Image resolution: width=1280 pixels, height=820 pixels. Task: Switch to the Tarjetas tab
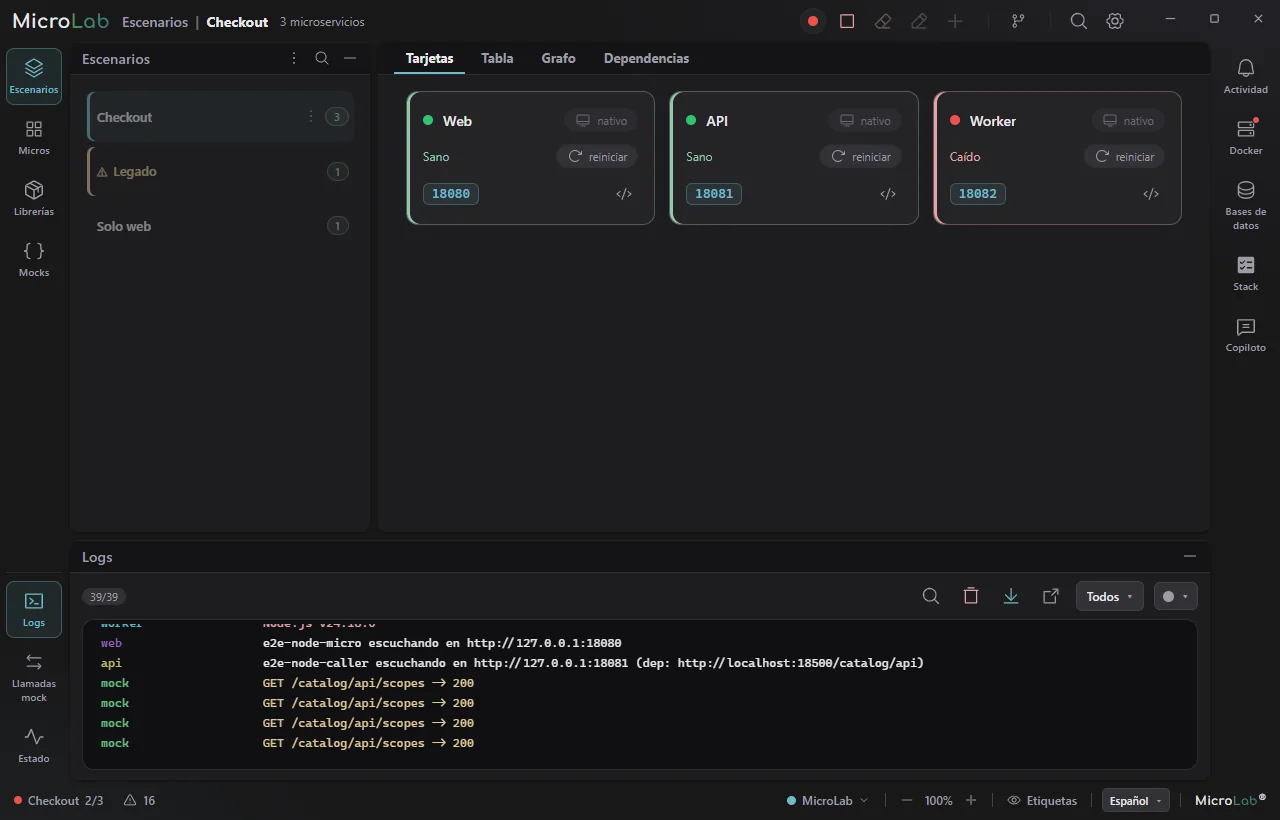click(x=430, y=58)
